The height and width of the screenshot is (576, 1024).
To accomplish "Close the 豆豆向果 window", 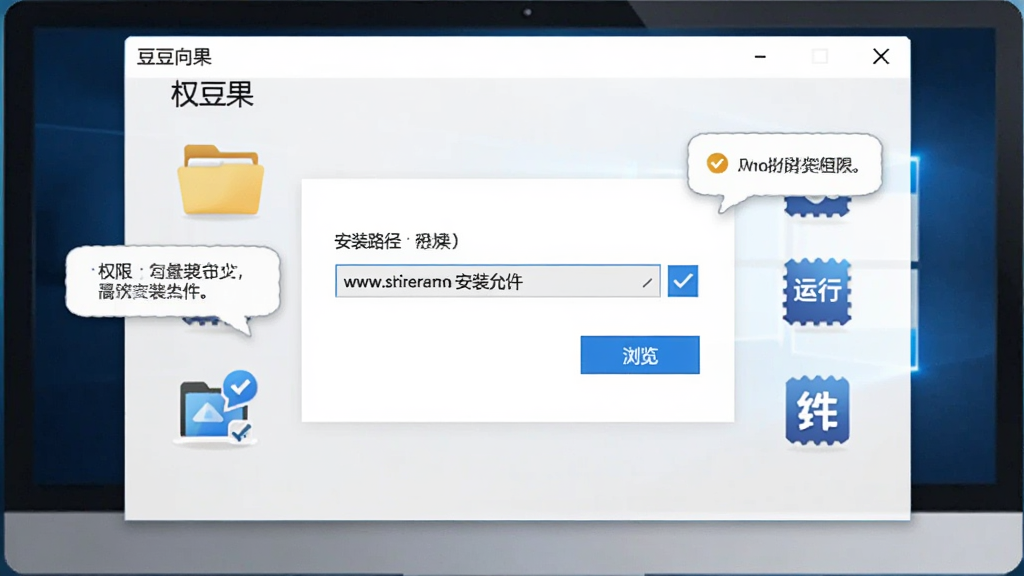I will click(881, 57).
